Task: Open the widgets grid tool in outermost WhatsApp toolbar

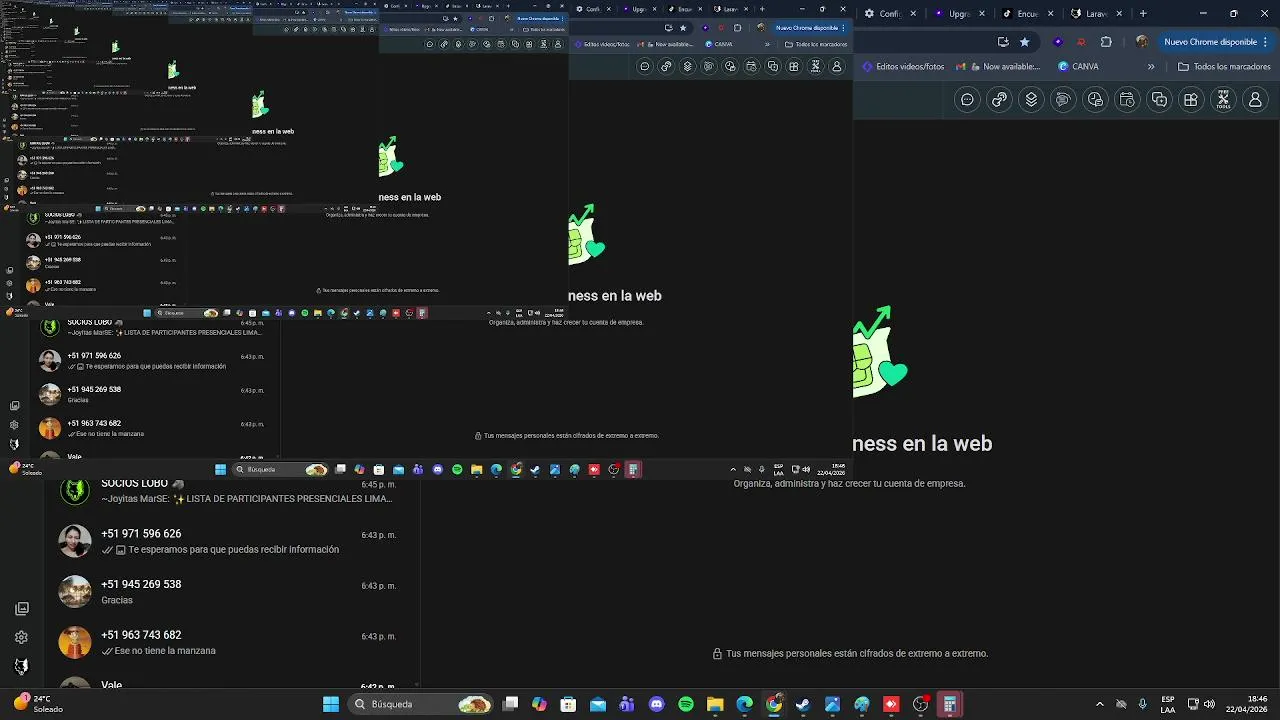Action: pos(1191,99)
